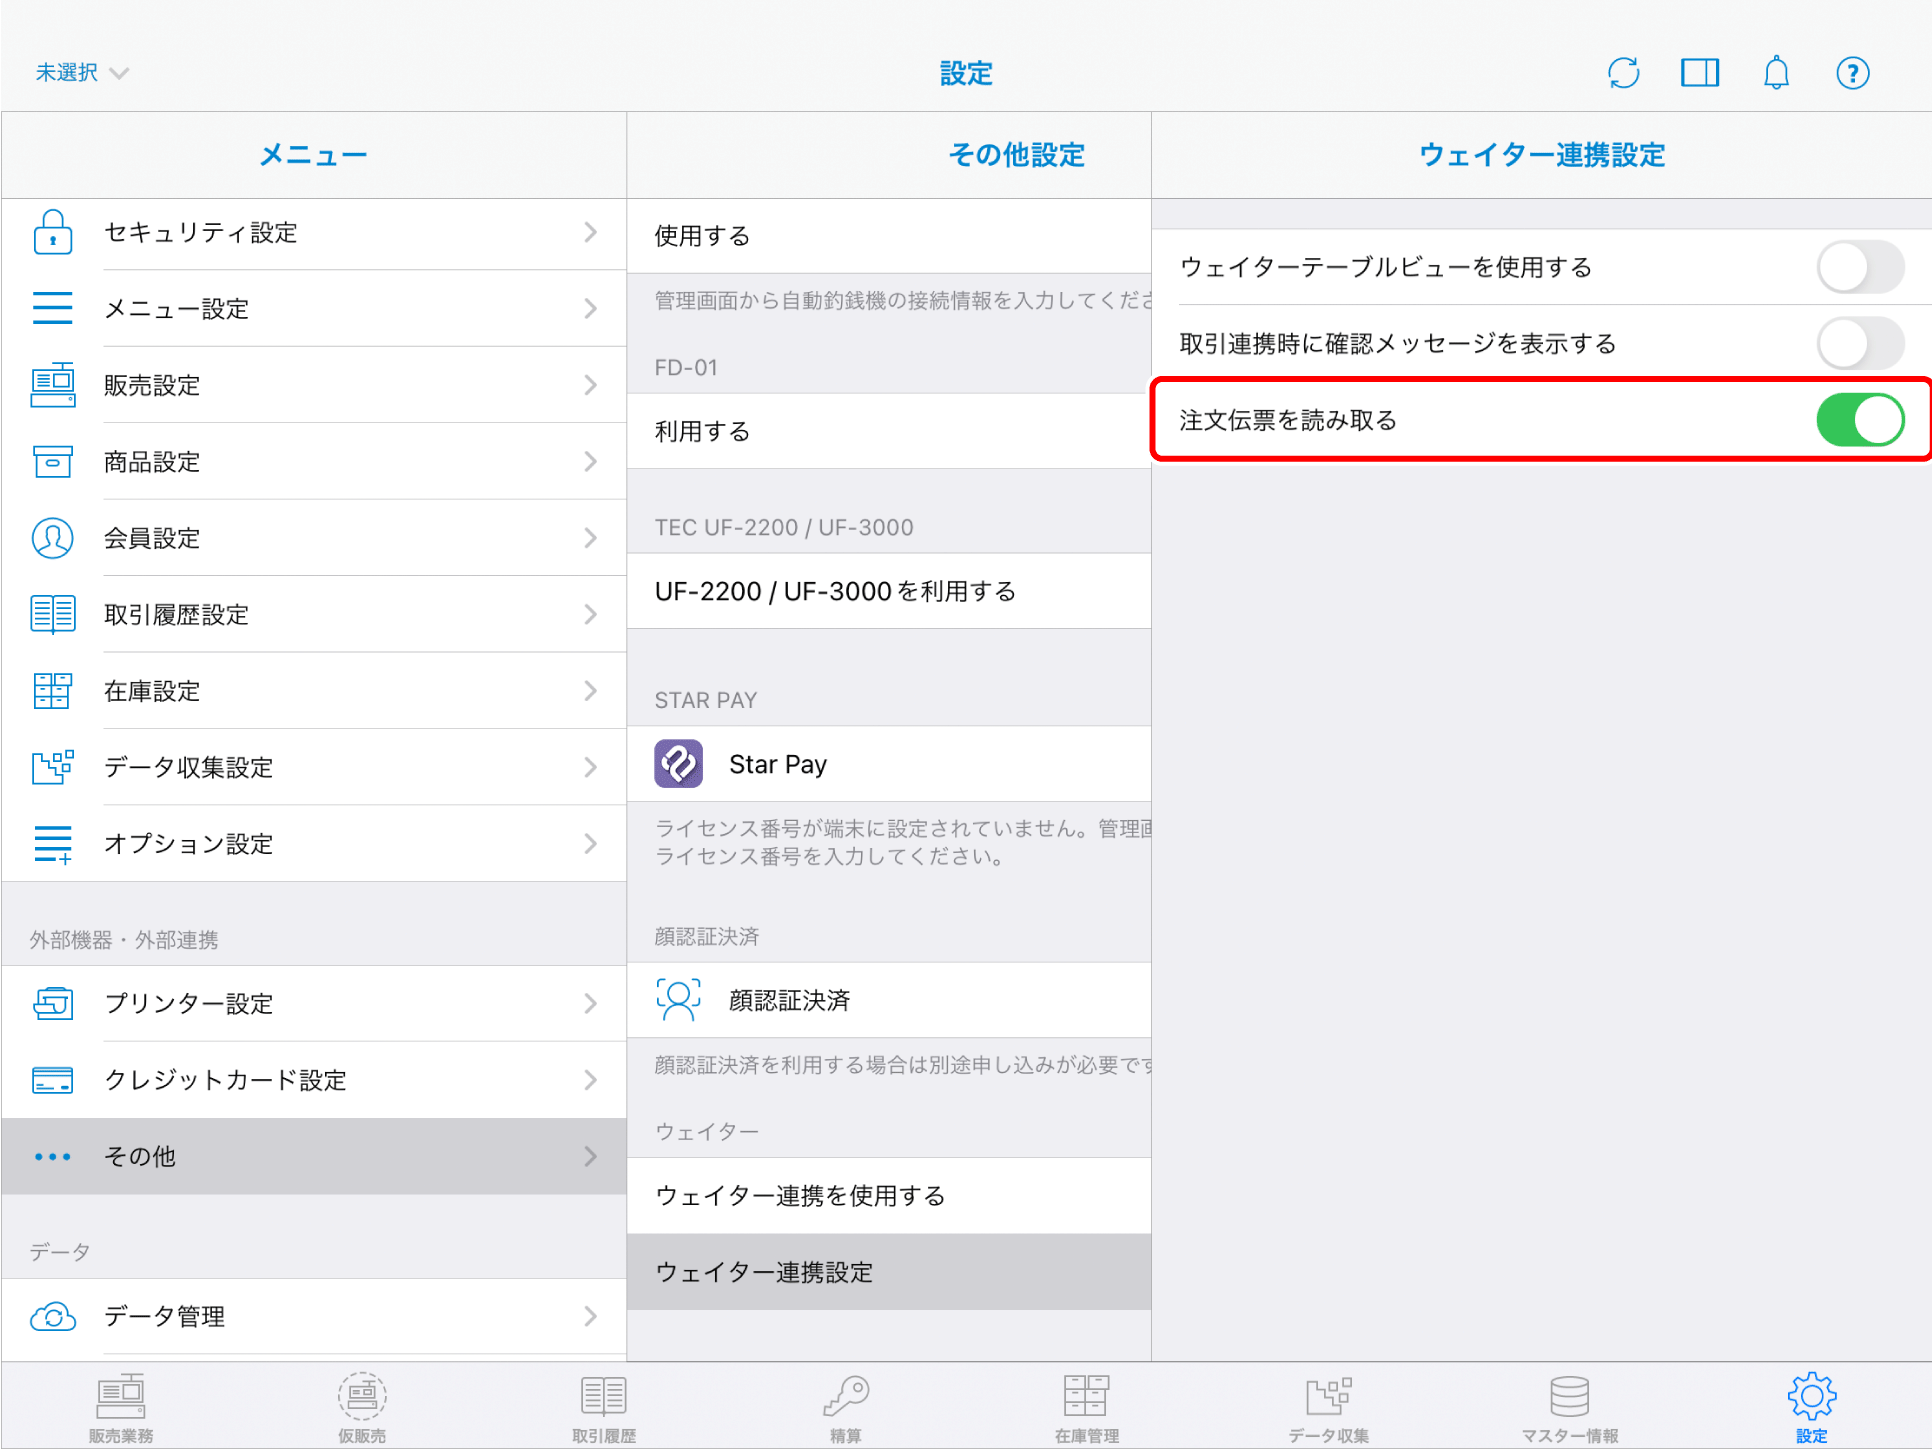Viewport: 1932px width, 1449px height.
Task: Click the Star Pay app icon
Action: coord(678,764)
